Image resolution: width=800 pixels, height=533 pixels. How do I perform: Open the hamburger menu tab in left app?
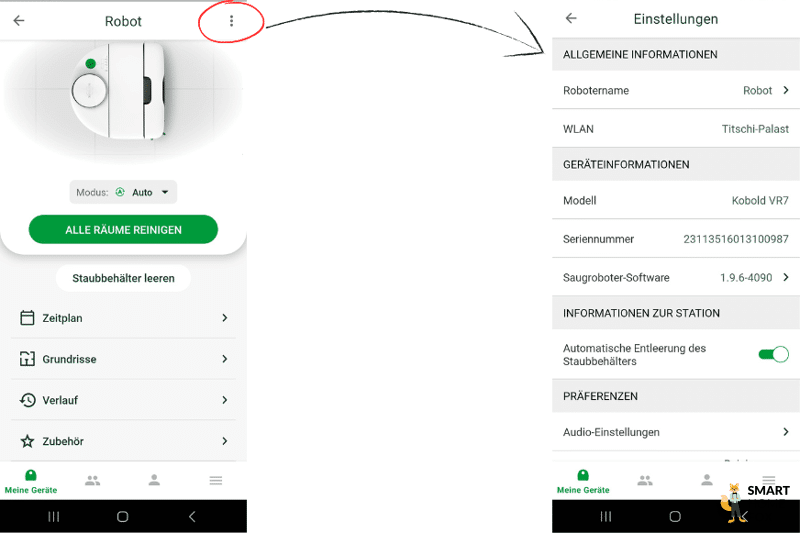[x=216, y=480]
